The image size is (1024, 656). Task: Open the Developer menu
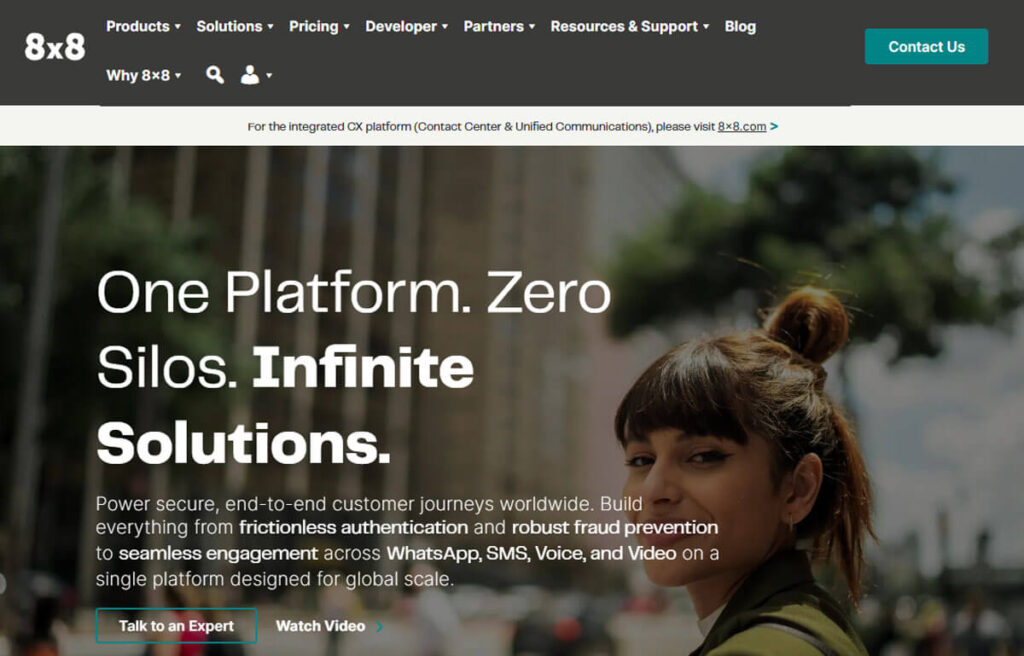[406, 27]
